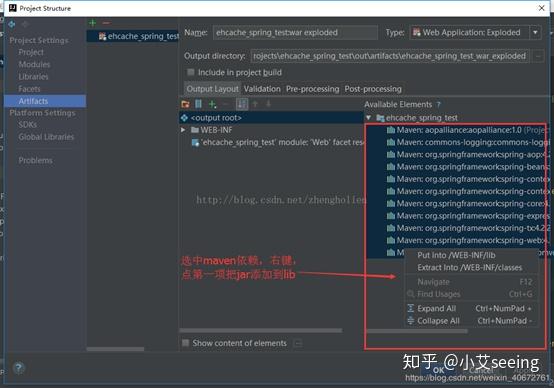Image resolution: width=554 pixels, height=388 pixels.
Task: Choose Collapse All in the context menu
Action: pos(471,321)
